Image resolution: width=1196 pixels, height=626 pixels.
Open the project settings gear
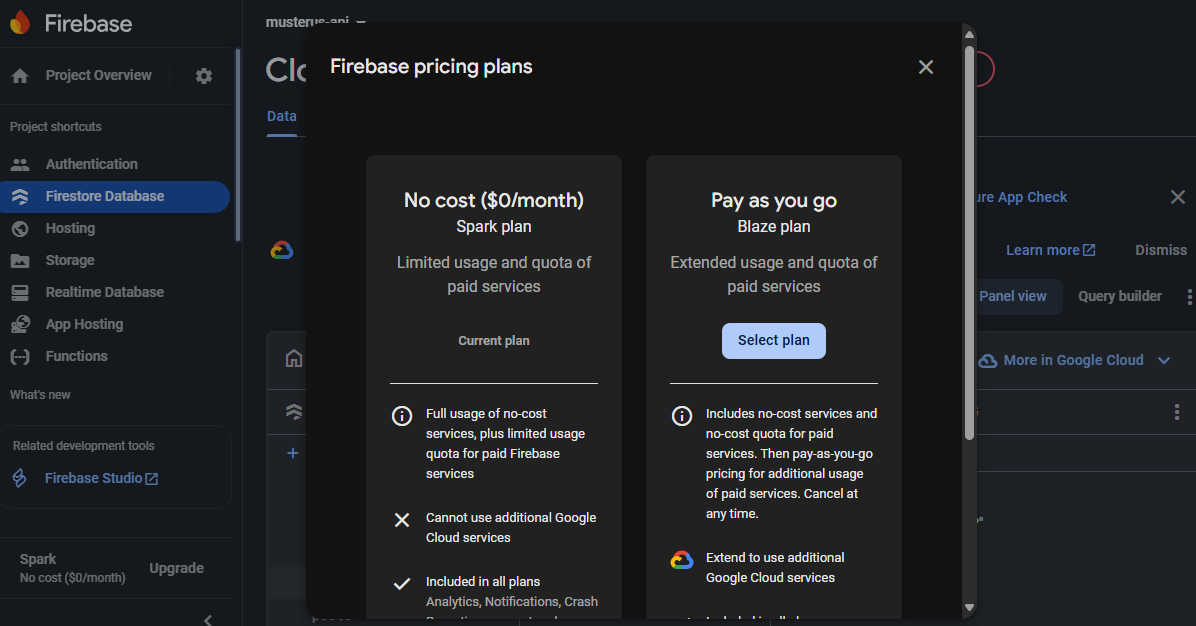203,74
